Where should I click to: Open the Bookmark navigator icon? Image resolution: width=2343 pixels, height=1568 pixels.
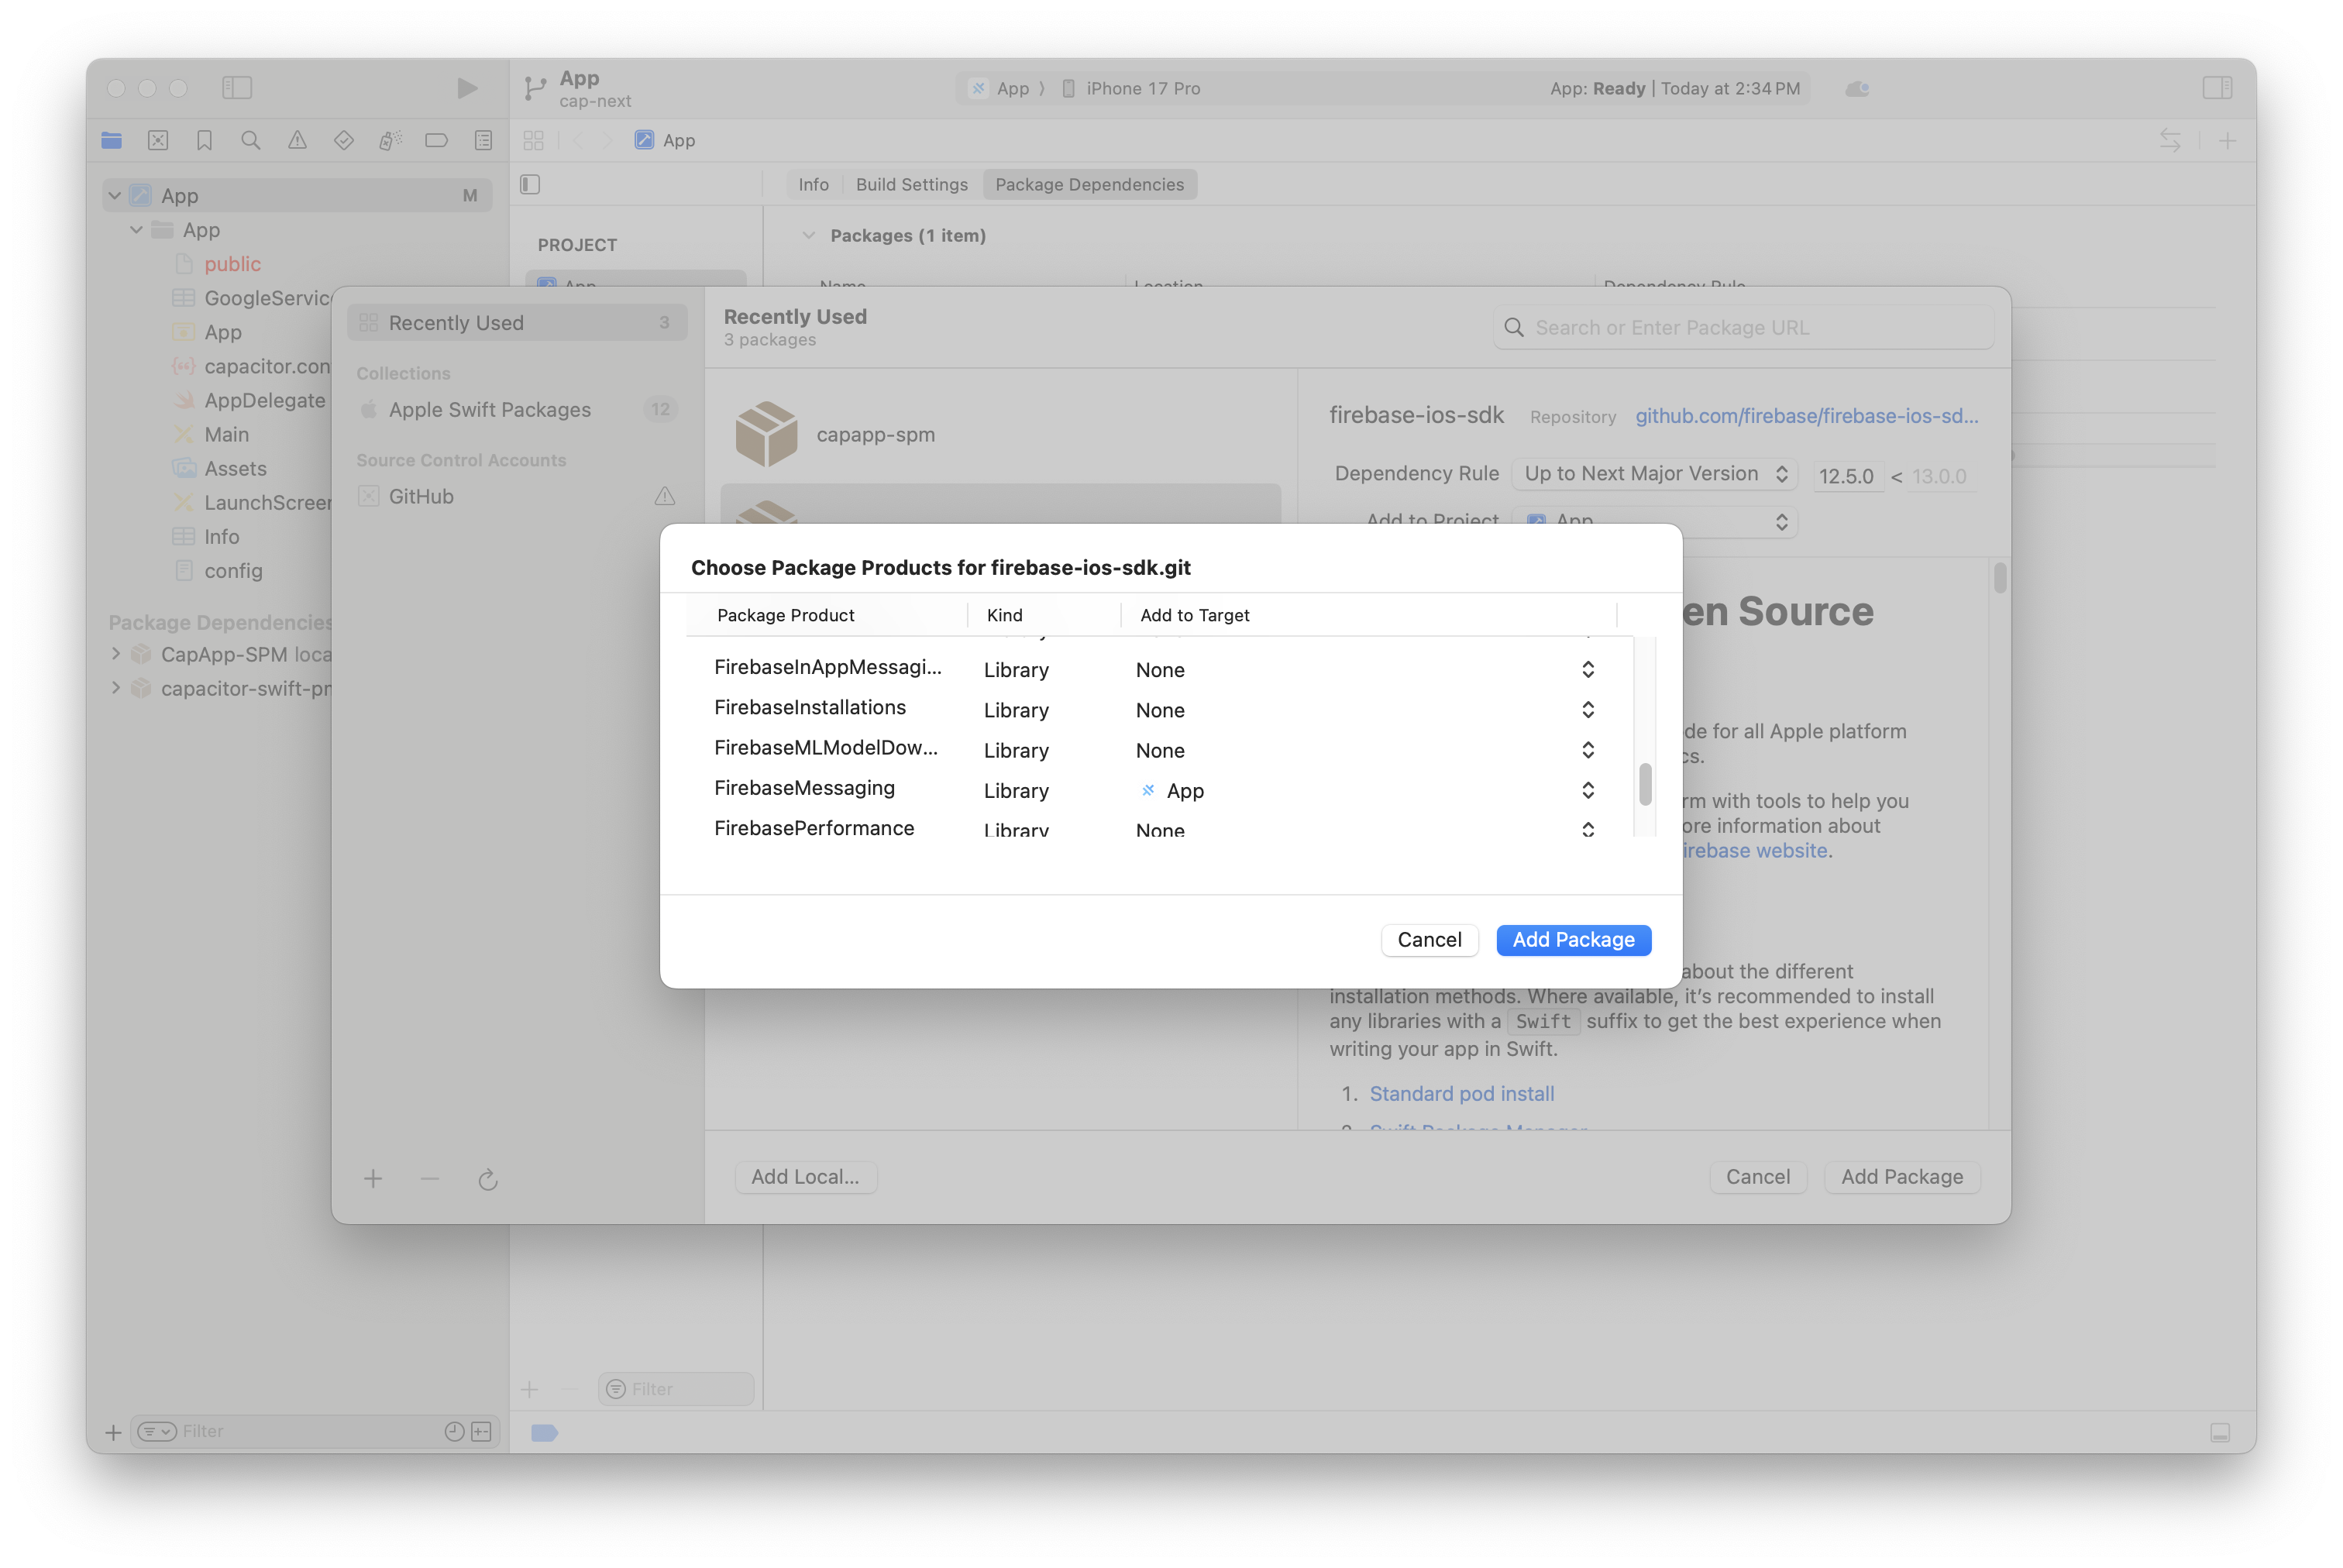[x=204, y=141]
